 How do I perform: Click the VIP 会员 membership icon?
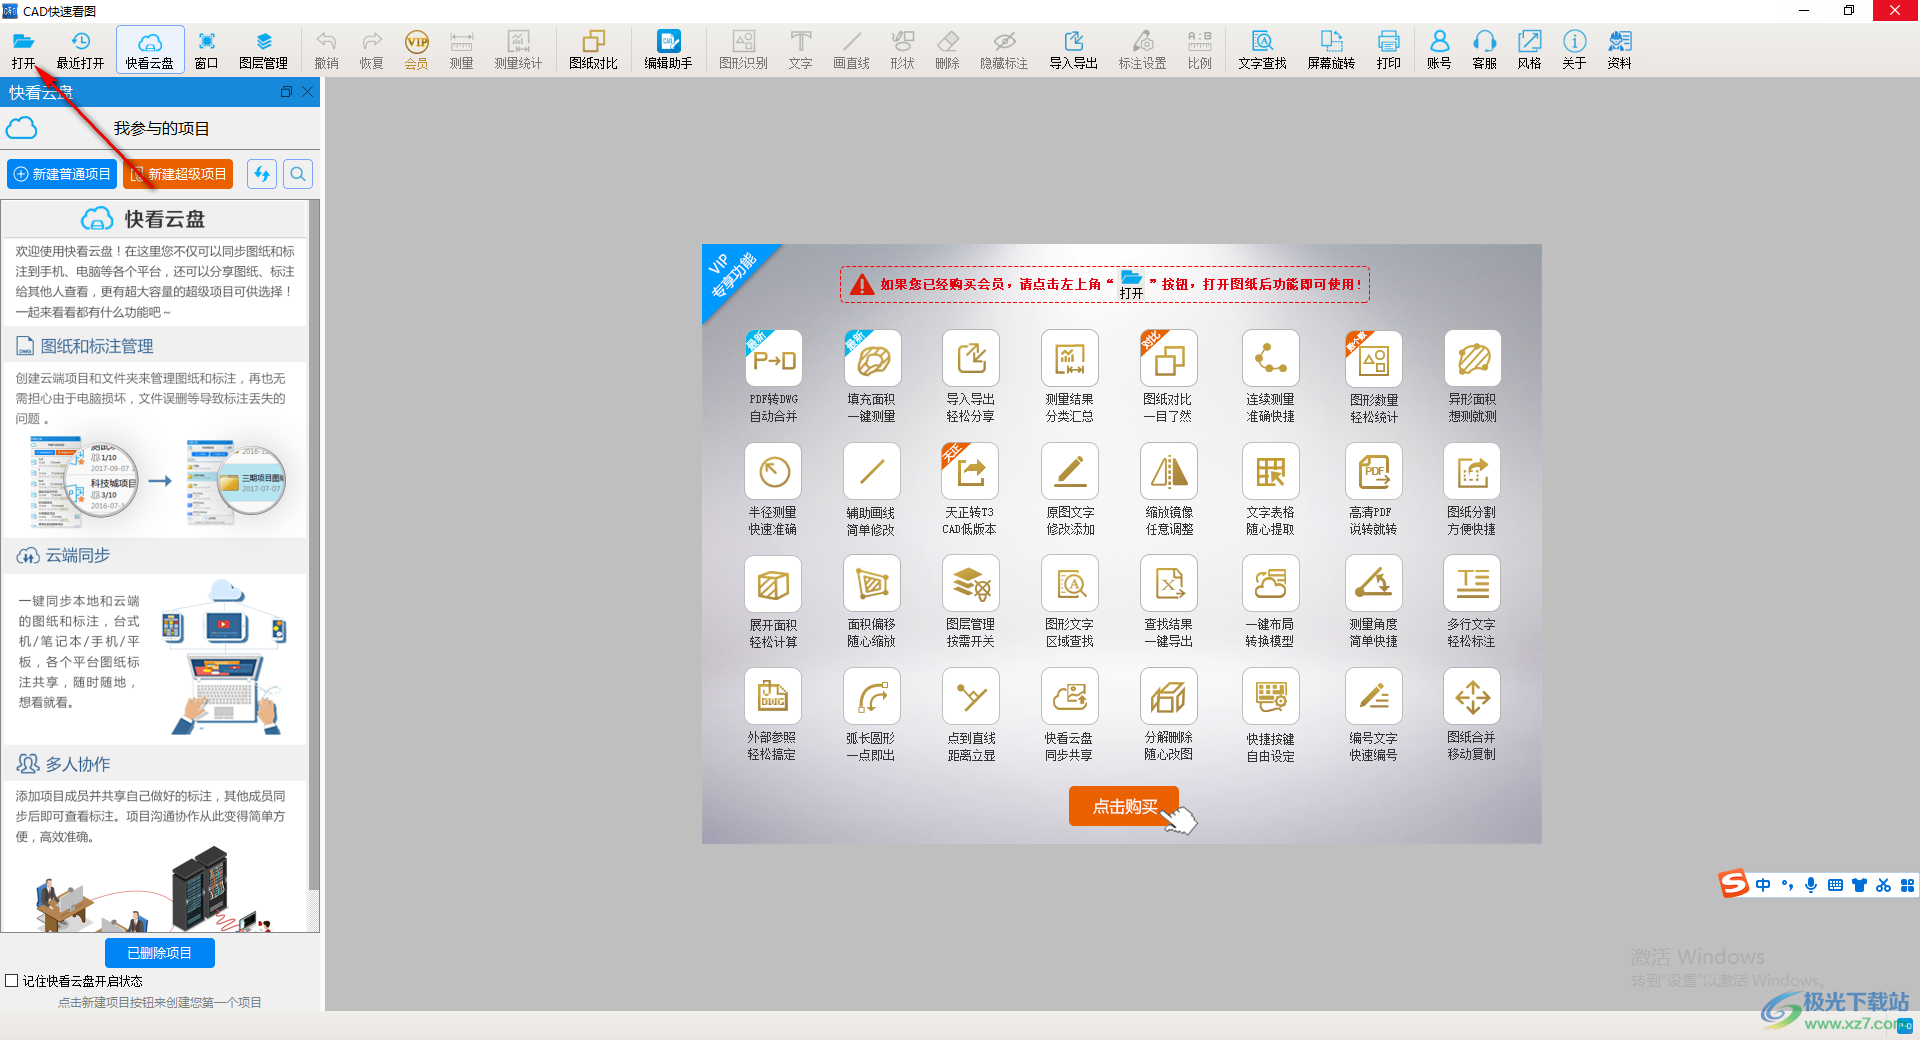point(416,49)
